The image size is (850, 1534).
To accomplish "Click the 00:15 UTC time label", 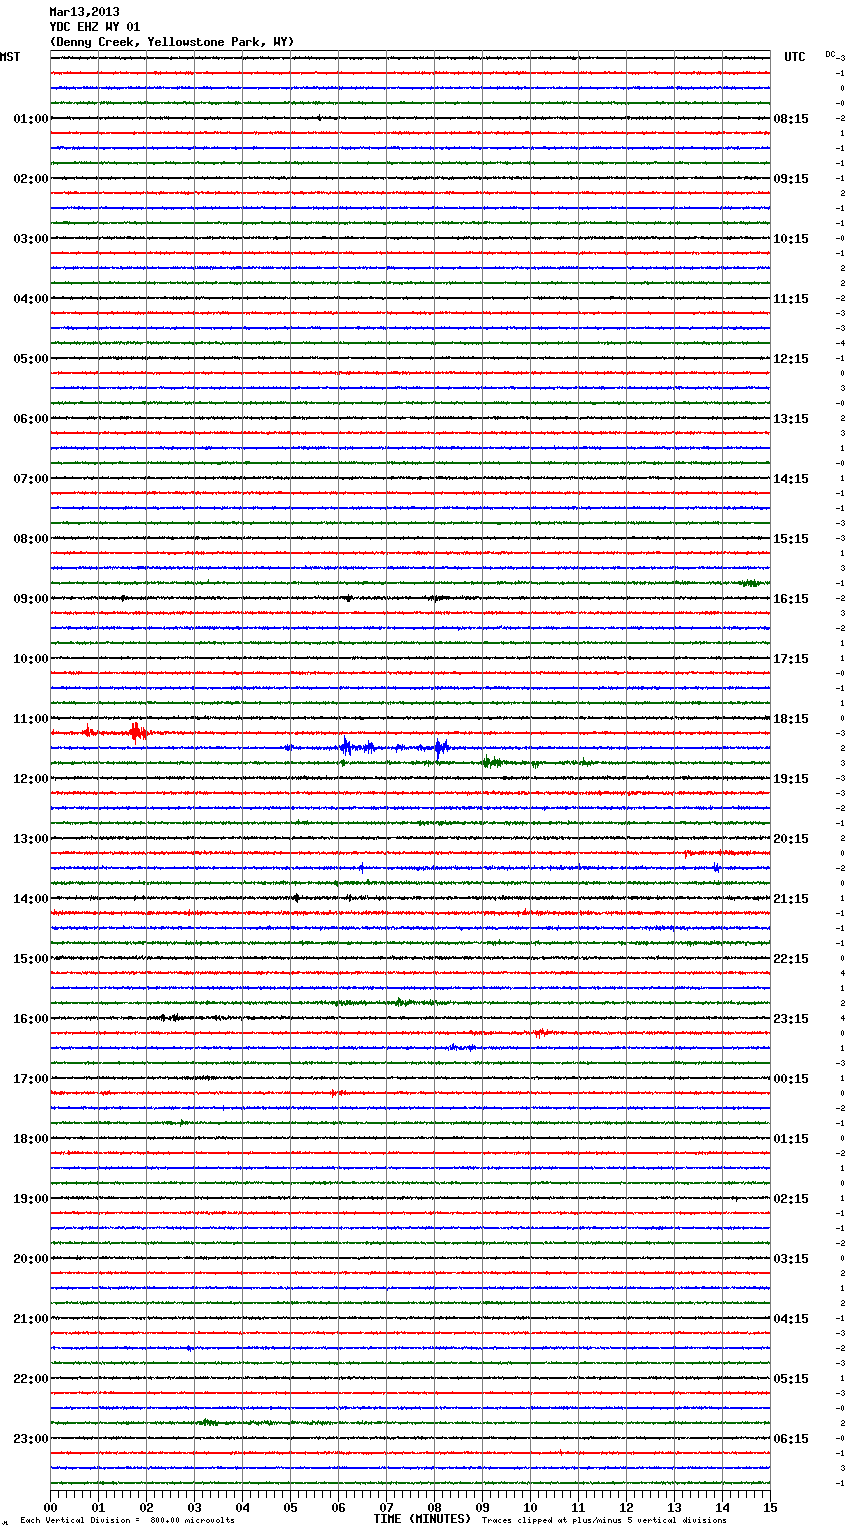I will [x=791, y=1079].
